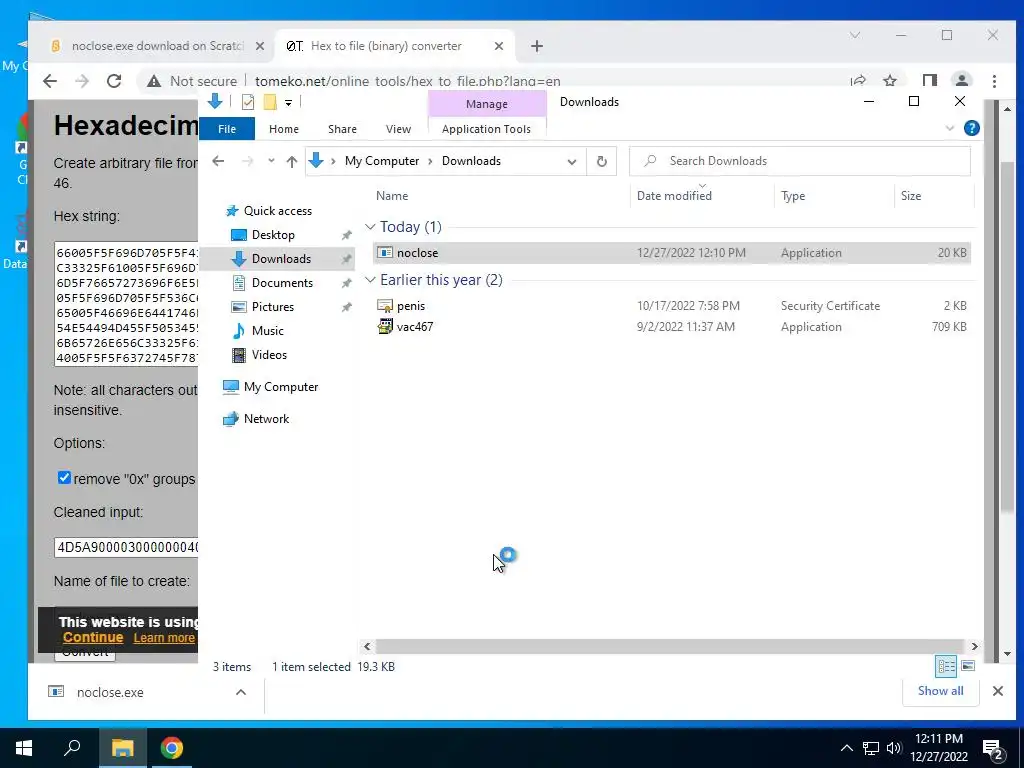
Task: Click Properties checkmark icon in quick access toolbar
Action: pyautogui.click(x=248, y=102)
